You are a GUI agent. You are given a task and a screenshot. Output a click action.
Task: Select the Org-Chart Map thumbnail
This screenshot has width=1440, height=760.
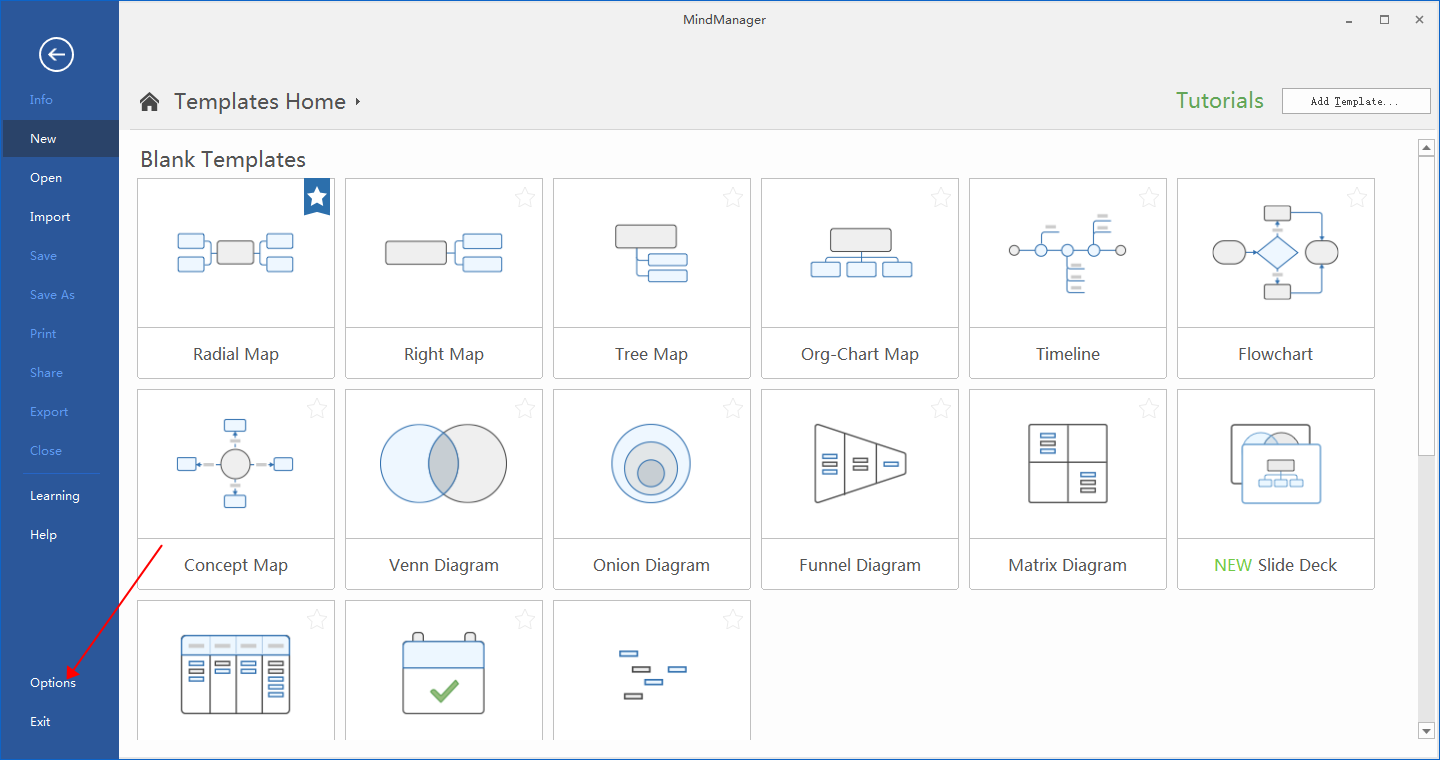(x=859, y=253)
